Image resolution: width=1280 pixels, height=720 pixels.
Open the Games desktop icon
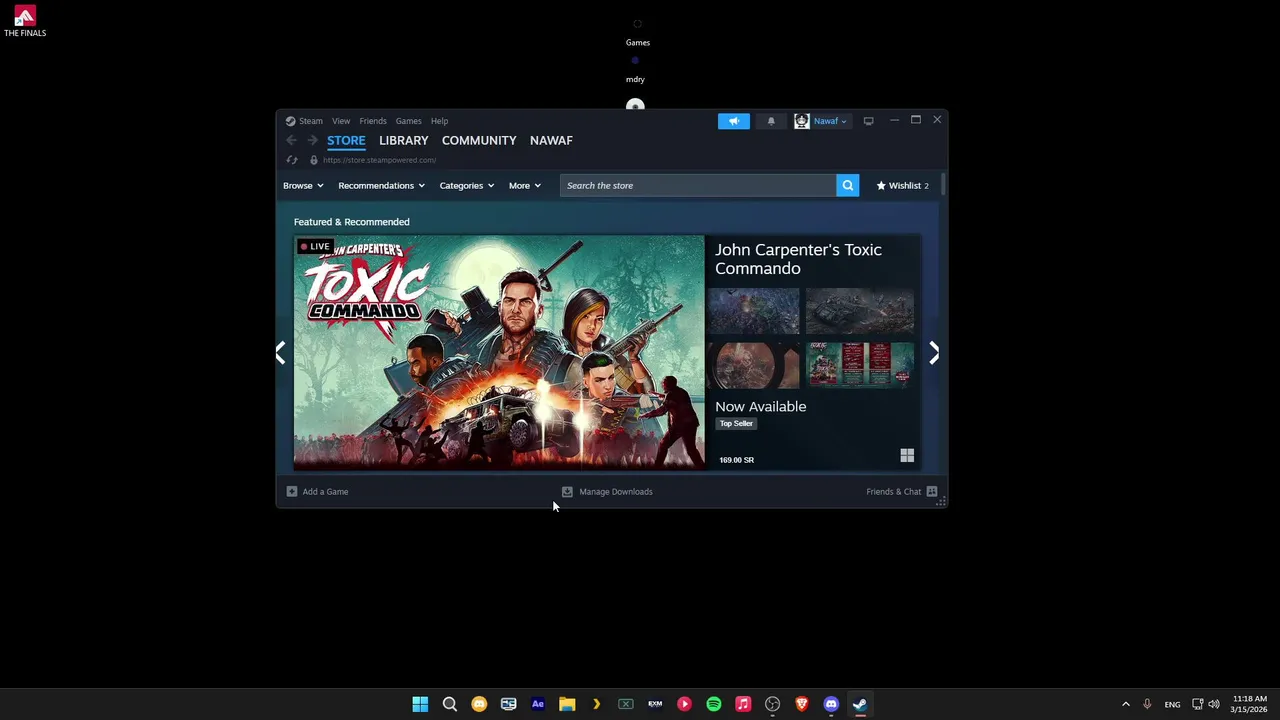[637, 31]
